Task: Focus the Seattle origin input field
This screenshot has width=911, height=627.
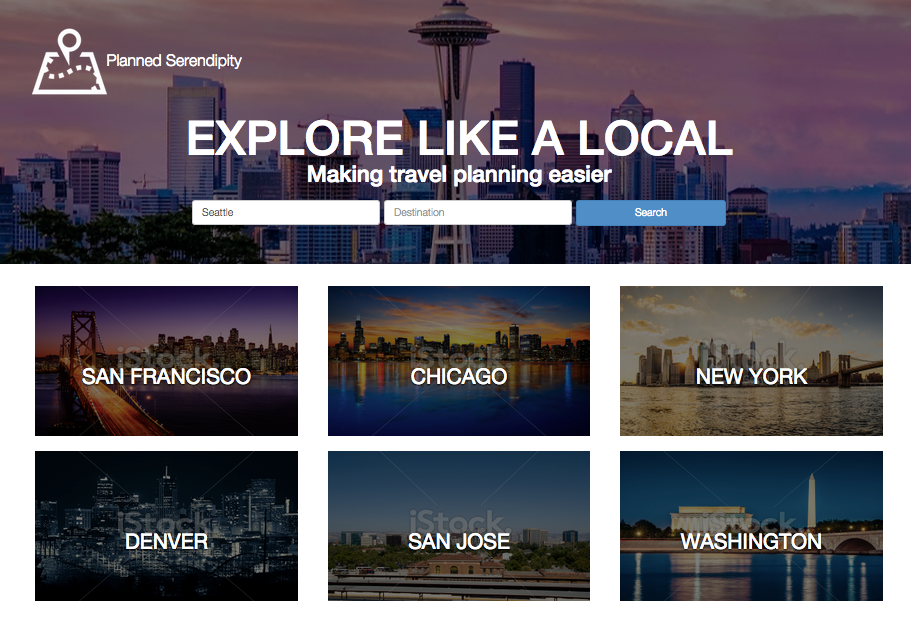Action: pos(286,213)
